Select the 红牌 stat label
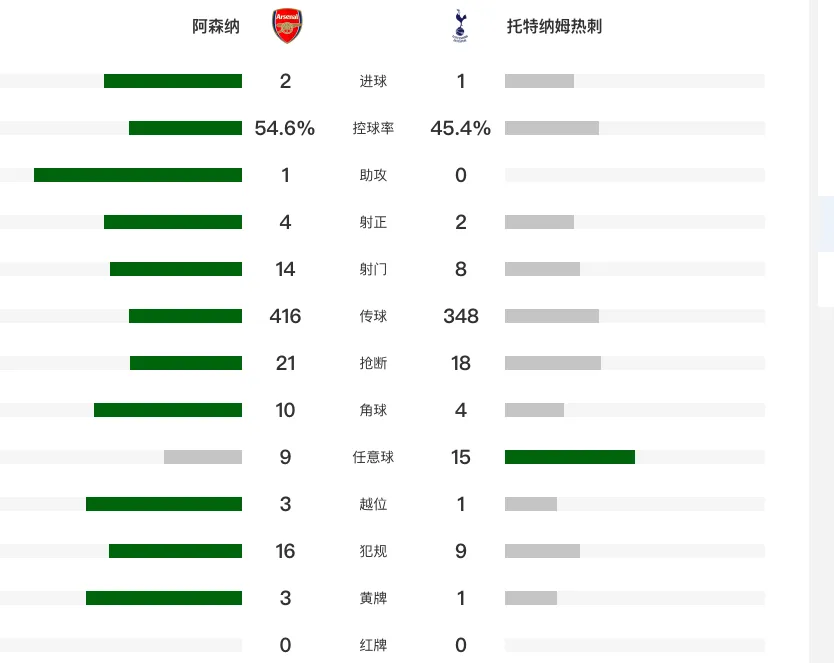 pyautogui.click(x=373, y=645)
